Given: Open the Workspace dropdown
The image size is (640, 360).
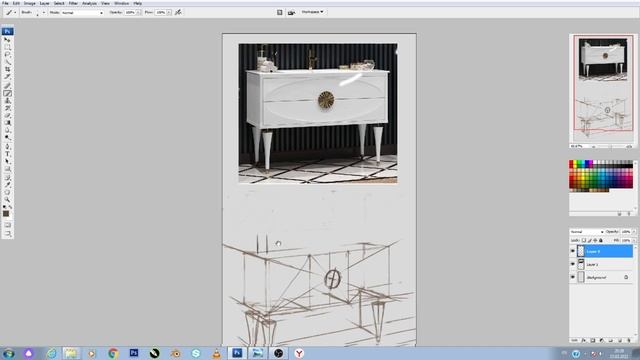Looking at the screenshot, I should 312,12.
